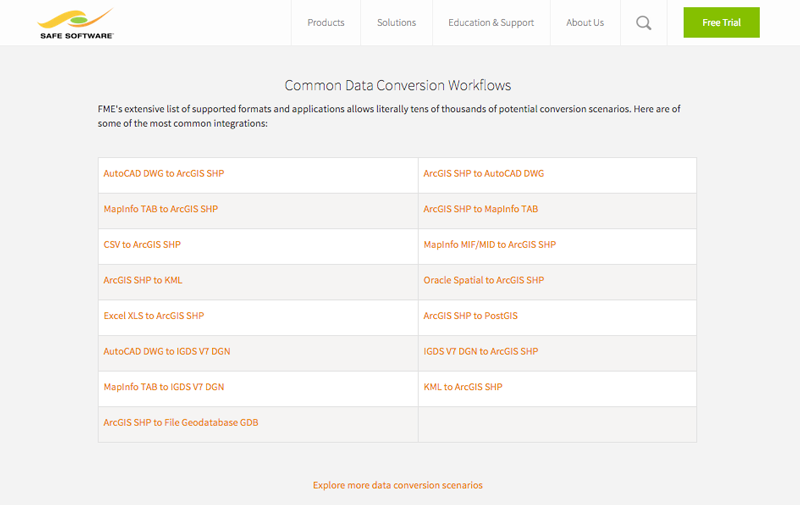Open the Solutions menu
The width and height of the screenshot is (800, 505).
(396, 22)
